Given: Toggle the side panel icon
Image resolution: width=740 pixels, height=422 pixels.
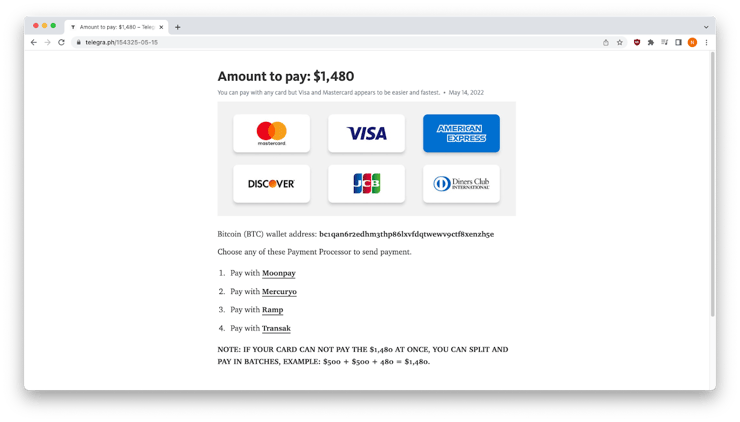Looking at the screenshot, I should point(678,42).
